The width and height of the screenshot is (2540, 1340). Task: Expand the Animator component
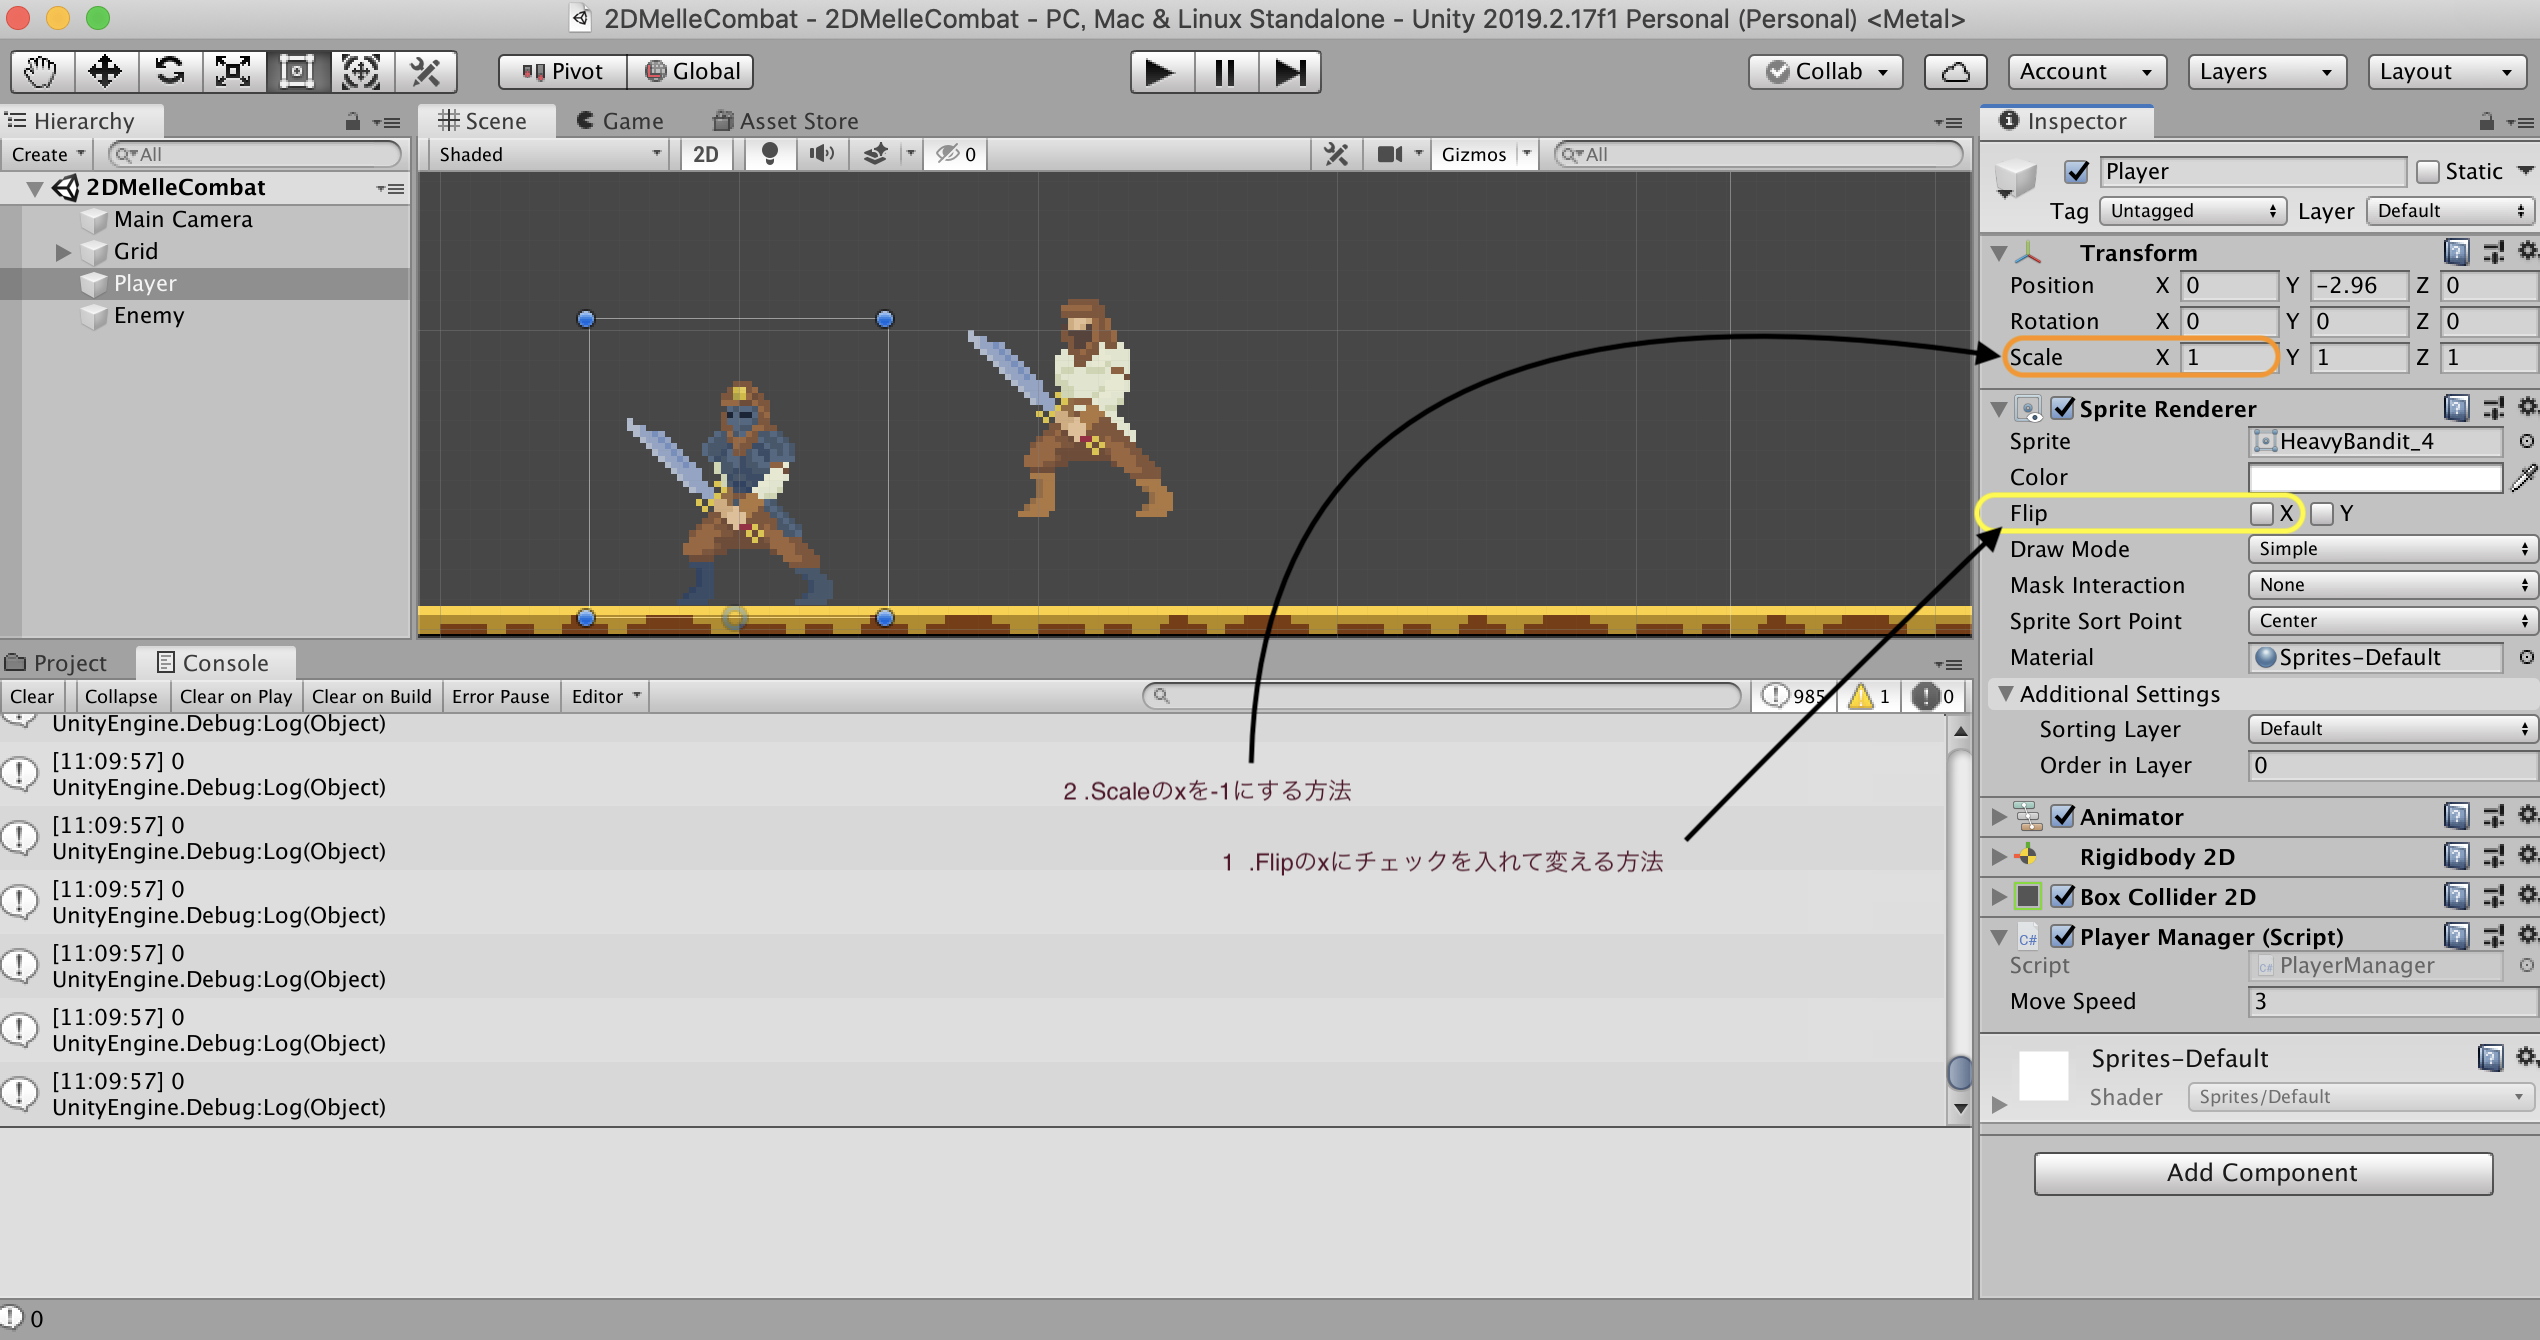point(1999,817)
